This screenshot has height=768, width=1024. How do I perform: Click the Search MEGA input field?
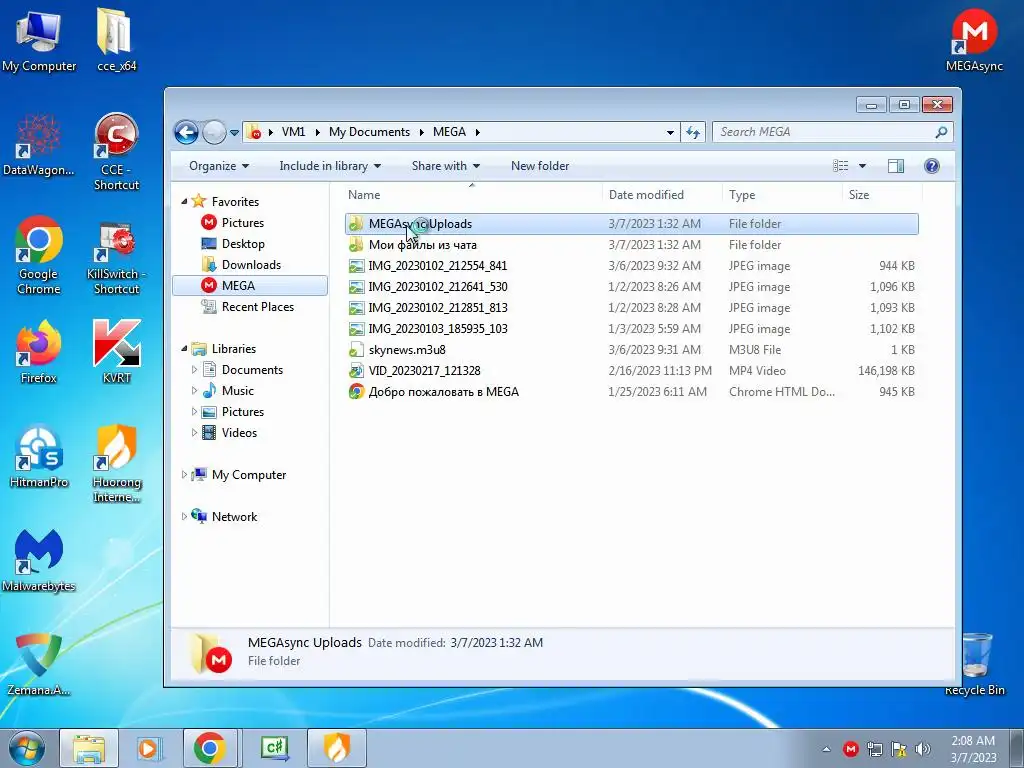pos(832,132)
